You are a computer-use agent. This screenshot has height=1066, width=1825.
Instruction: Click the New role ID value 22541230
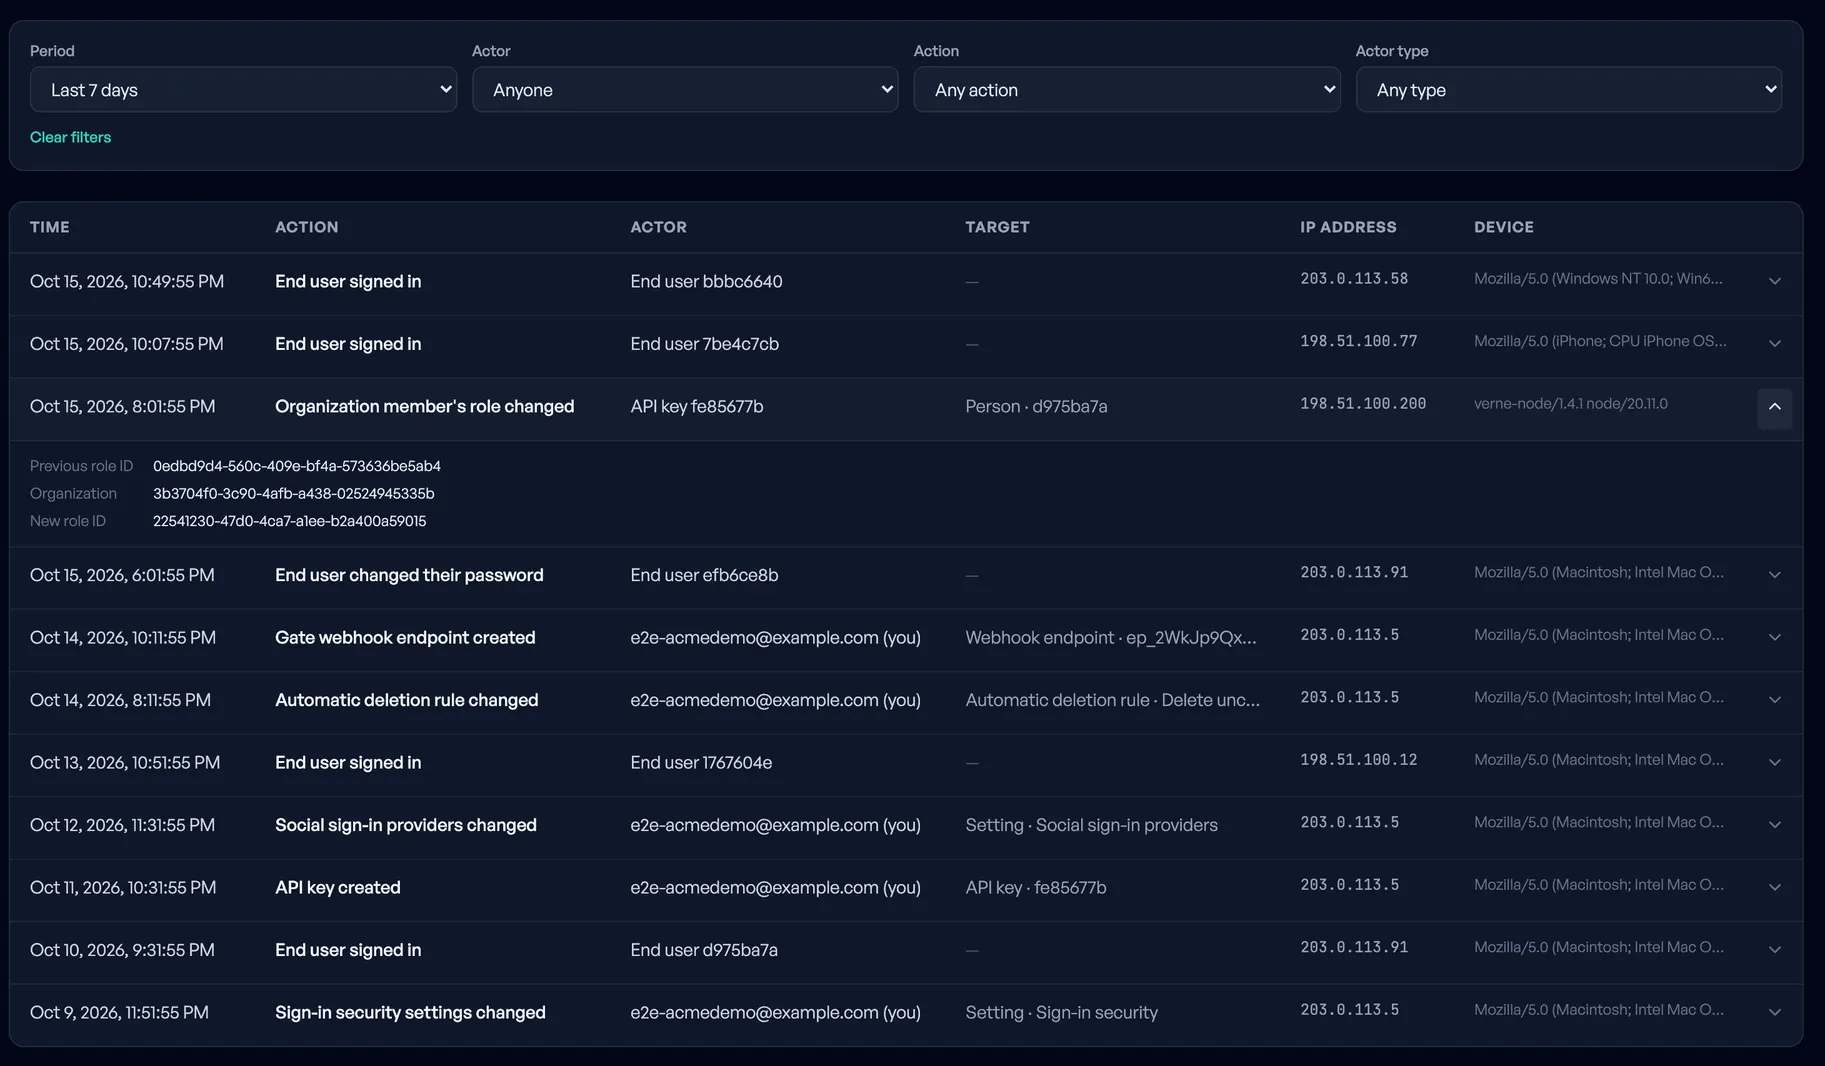[290, 521]
